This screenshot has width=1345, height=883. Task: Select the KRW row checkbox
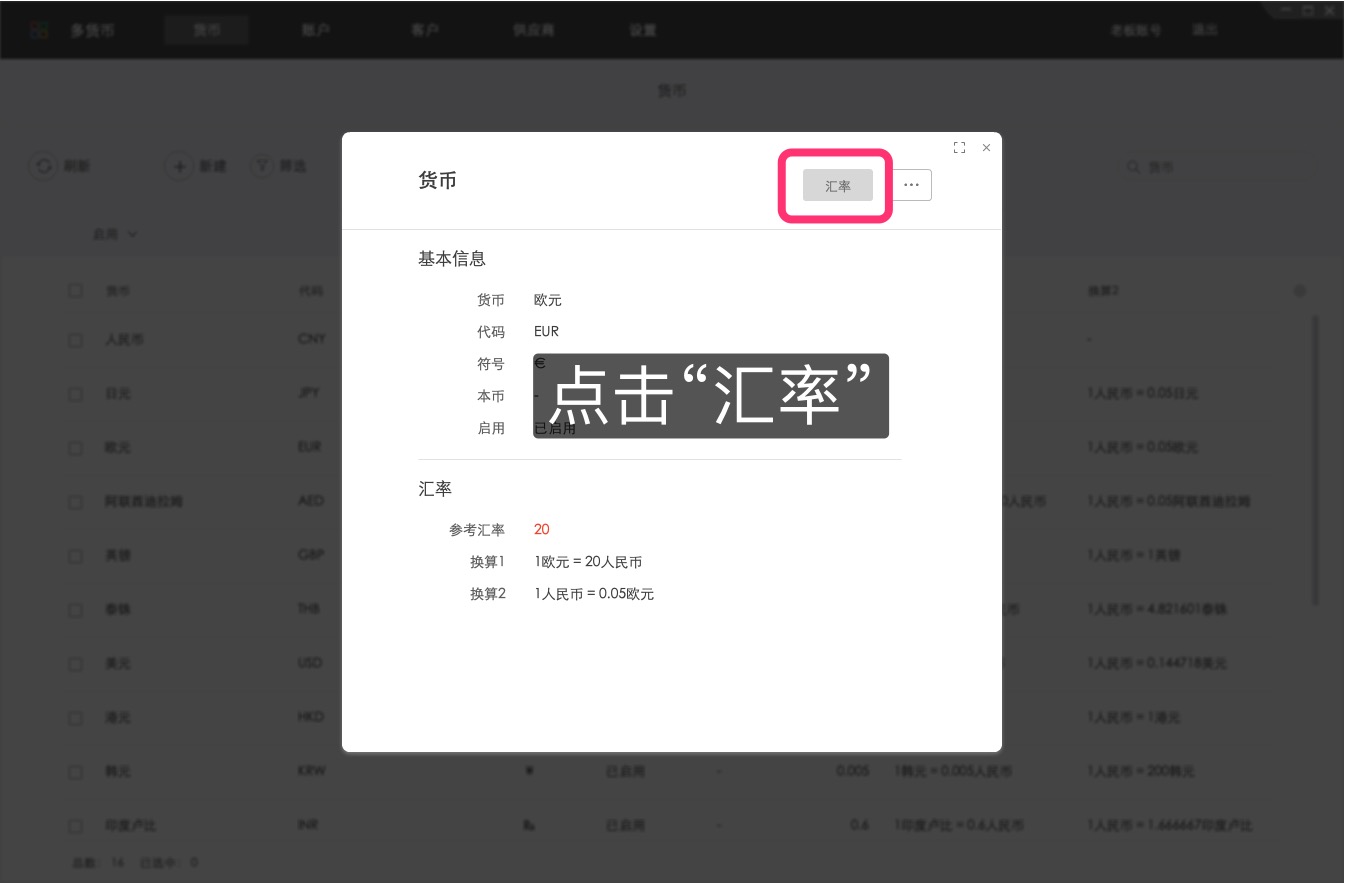(x=76, y=772)
